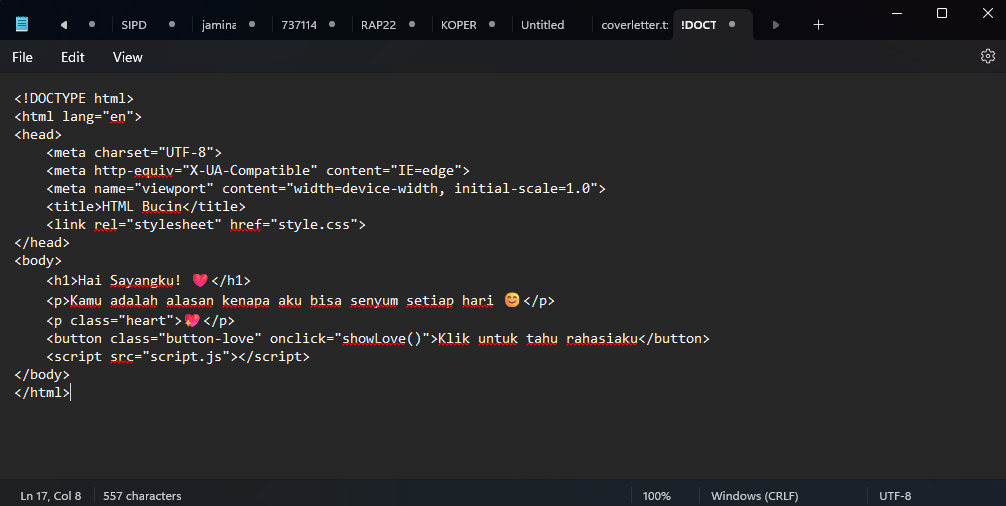
Task: Click unsaved dot on the SIPD tab
Action: click(x=172, y=24)
